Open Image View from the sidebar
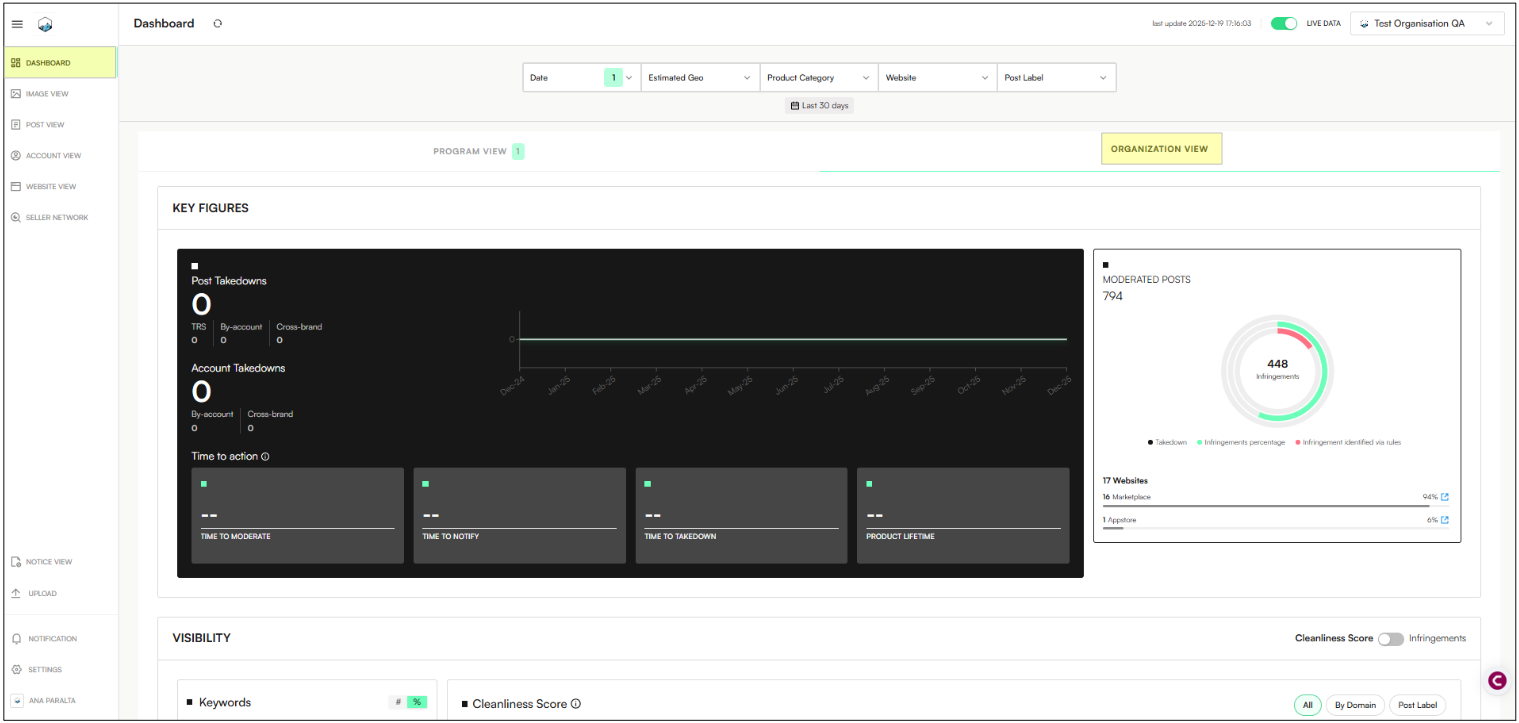This screenshot has height=723, width=1519. [59, 94]
